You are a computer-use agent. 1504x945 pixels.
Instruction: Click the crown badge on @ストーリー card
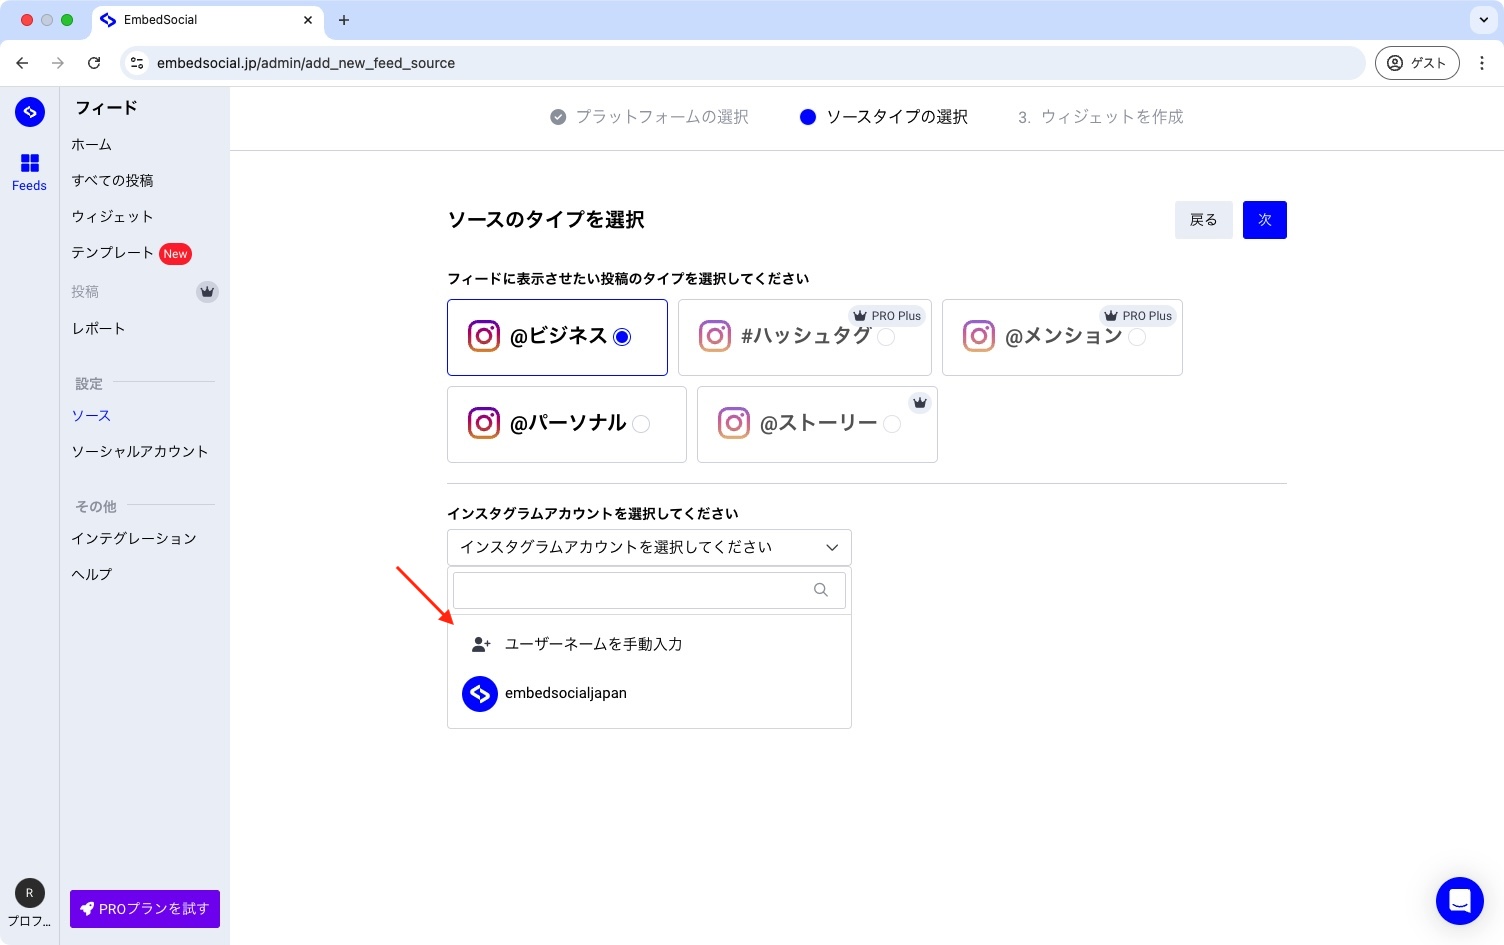tap(920, 403)
